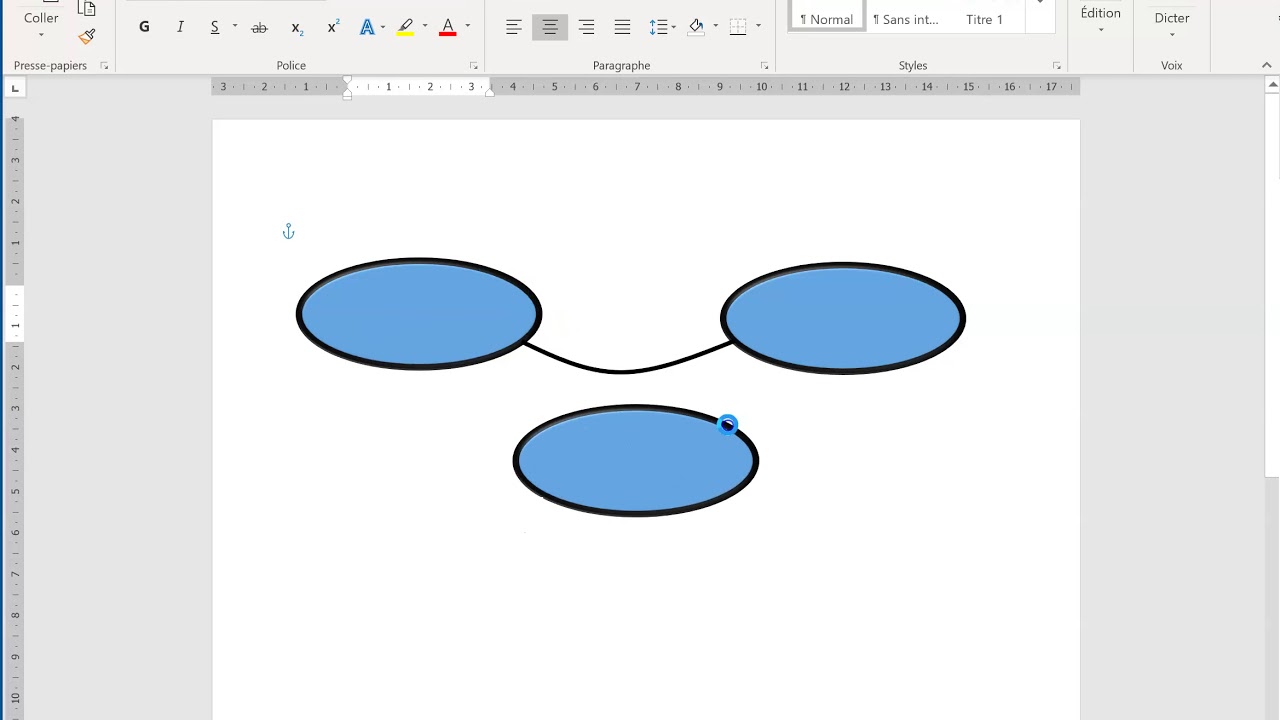
Task: Select the Format Painter brush
Action: [x=87, y=37]
